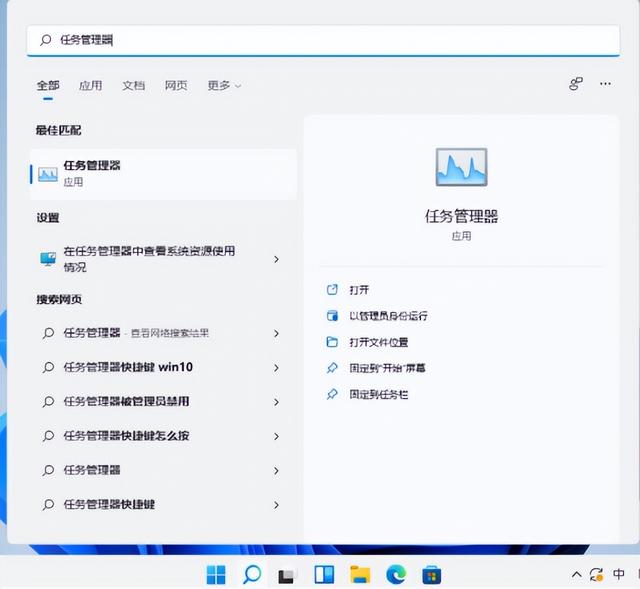640x589 pixels.
Task: Expand arrow for 任务管理器快捷键怎么按
Action: coord(276,436)
